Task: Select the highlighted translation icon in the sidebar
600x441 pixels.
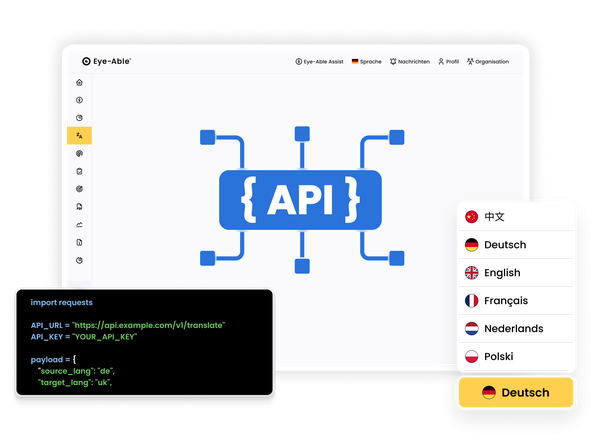Action: pos(79,136)
